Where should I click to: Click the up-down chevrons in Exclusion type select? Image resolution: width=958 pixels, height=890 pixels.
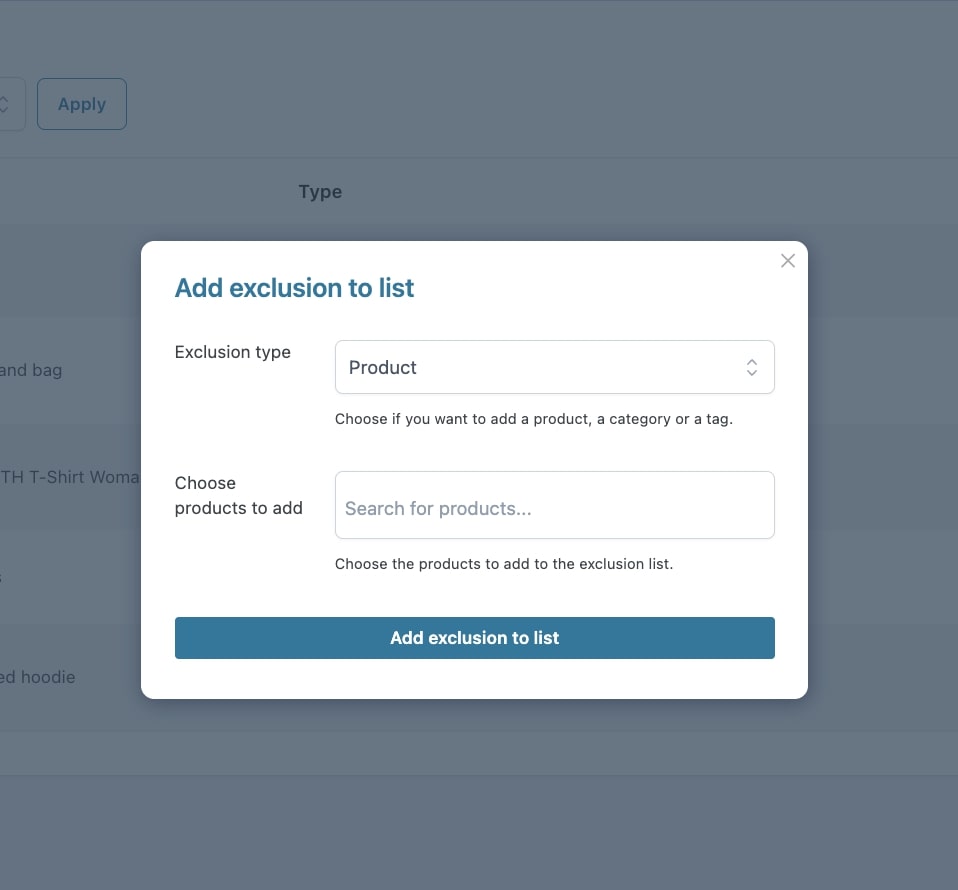pos(752,367)
